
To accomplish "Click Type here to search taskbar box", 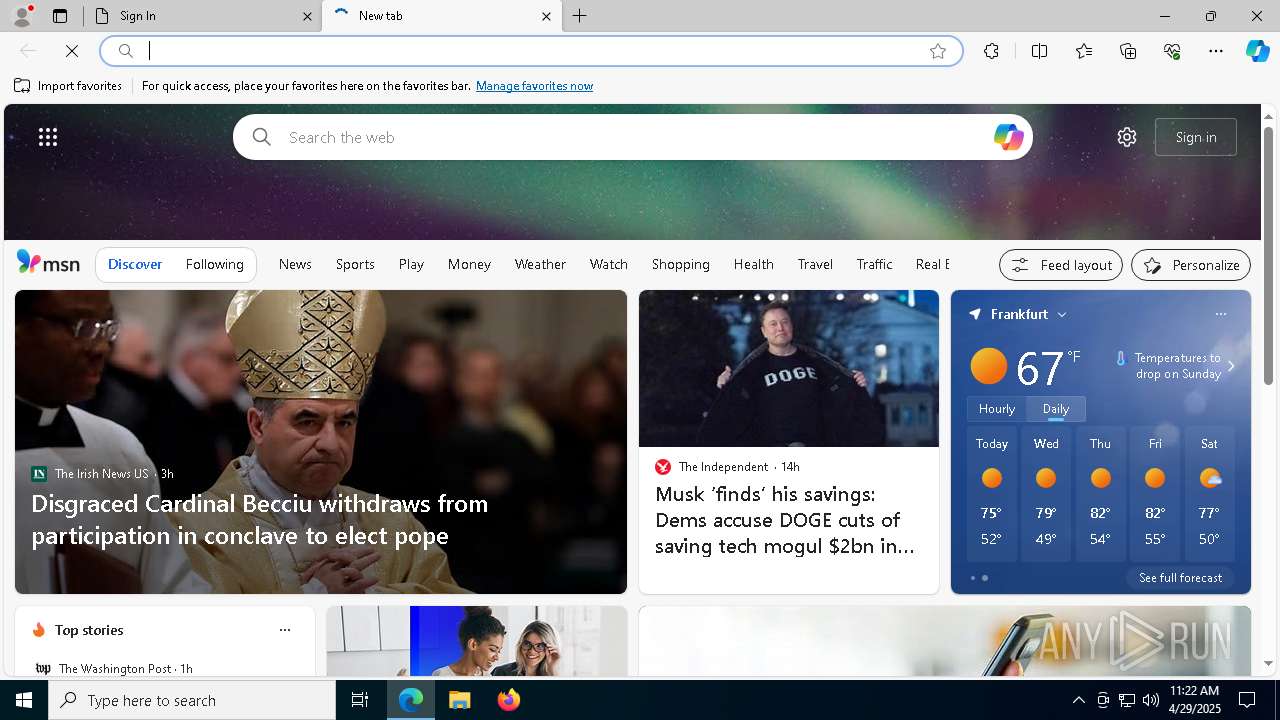I will [x=192, y=700].
